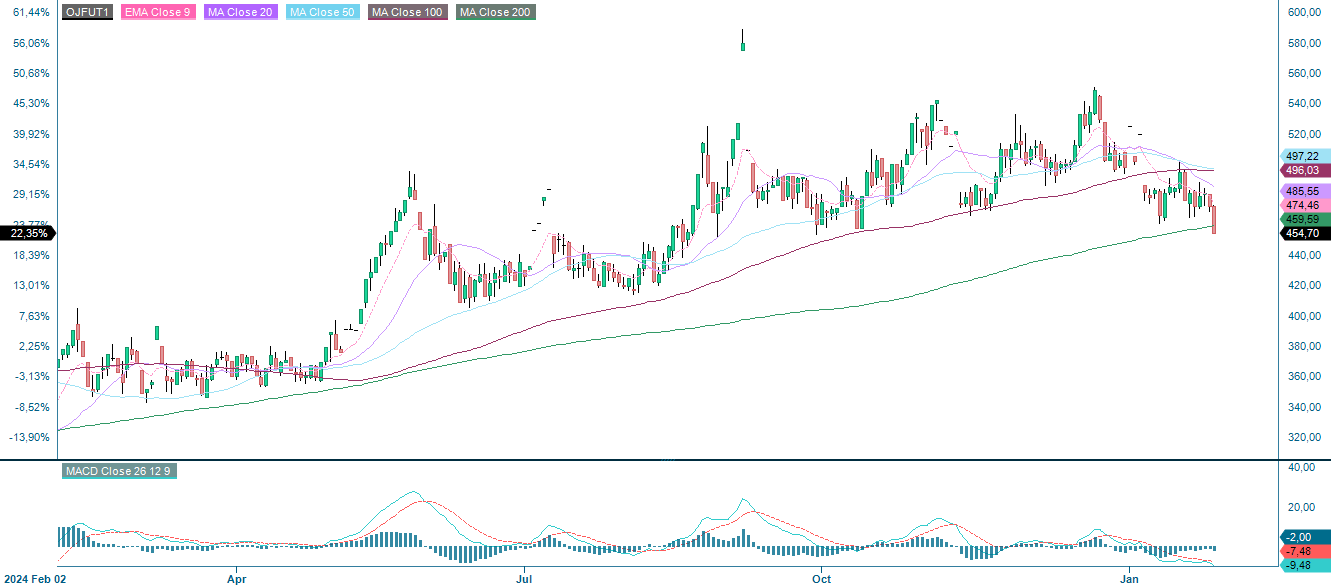Click the 497,22 MA 50 price tag
The image size is (1331, 587).
click(x=1305, y=157)
